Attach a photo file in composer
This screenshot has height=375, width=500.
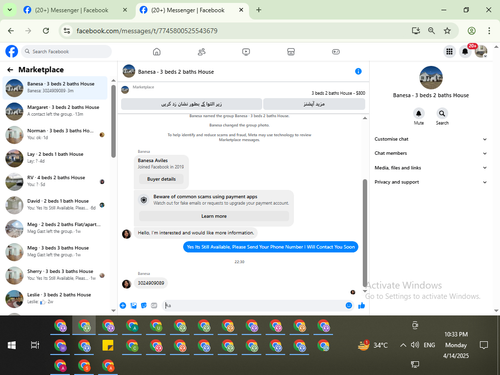point(133,305)
